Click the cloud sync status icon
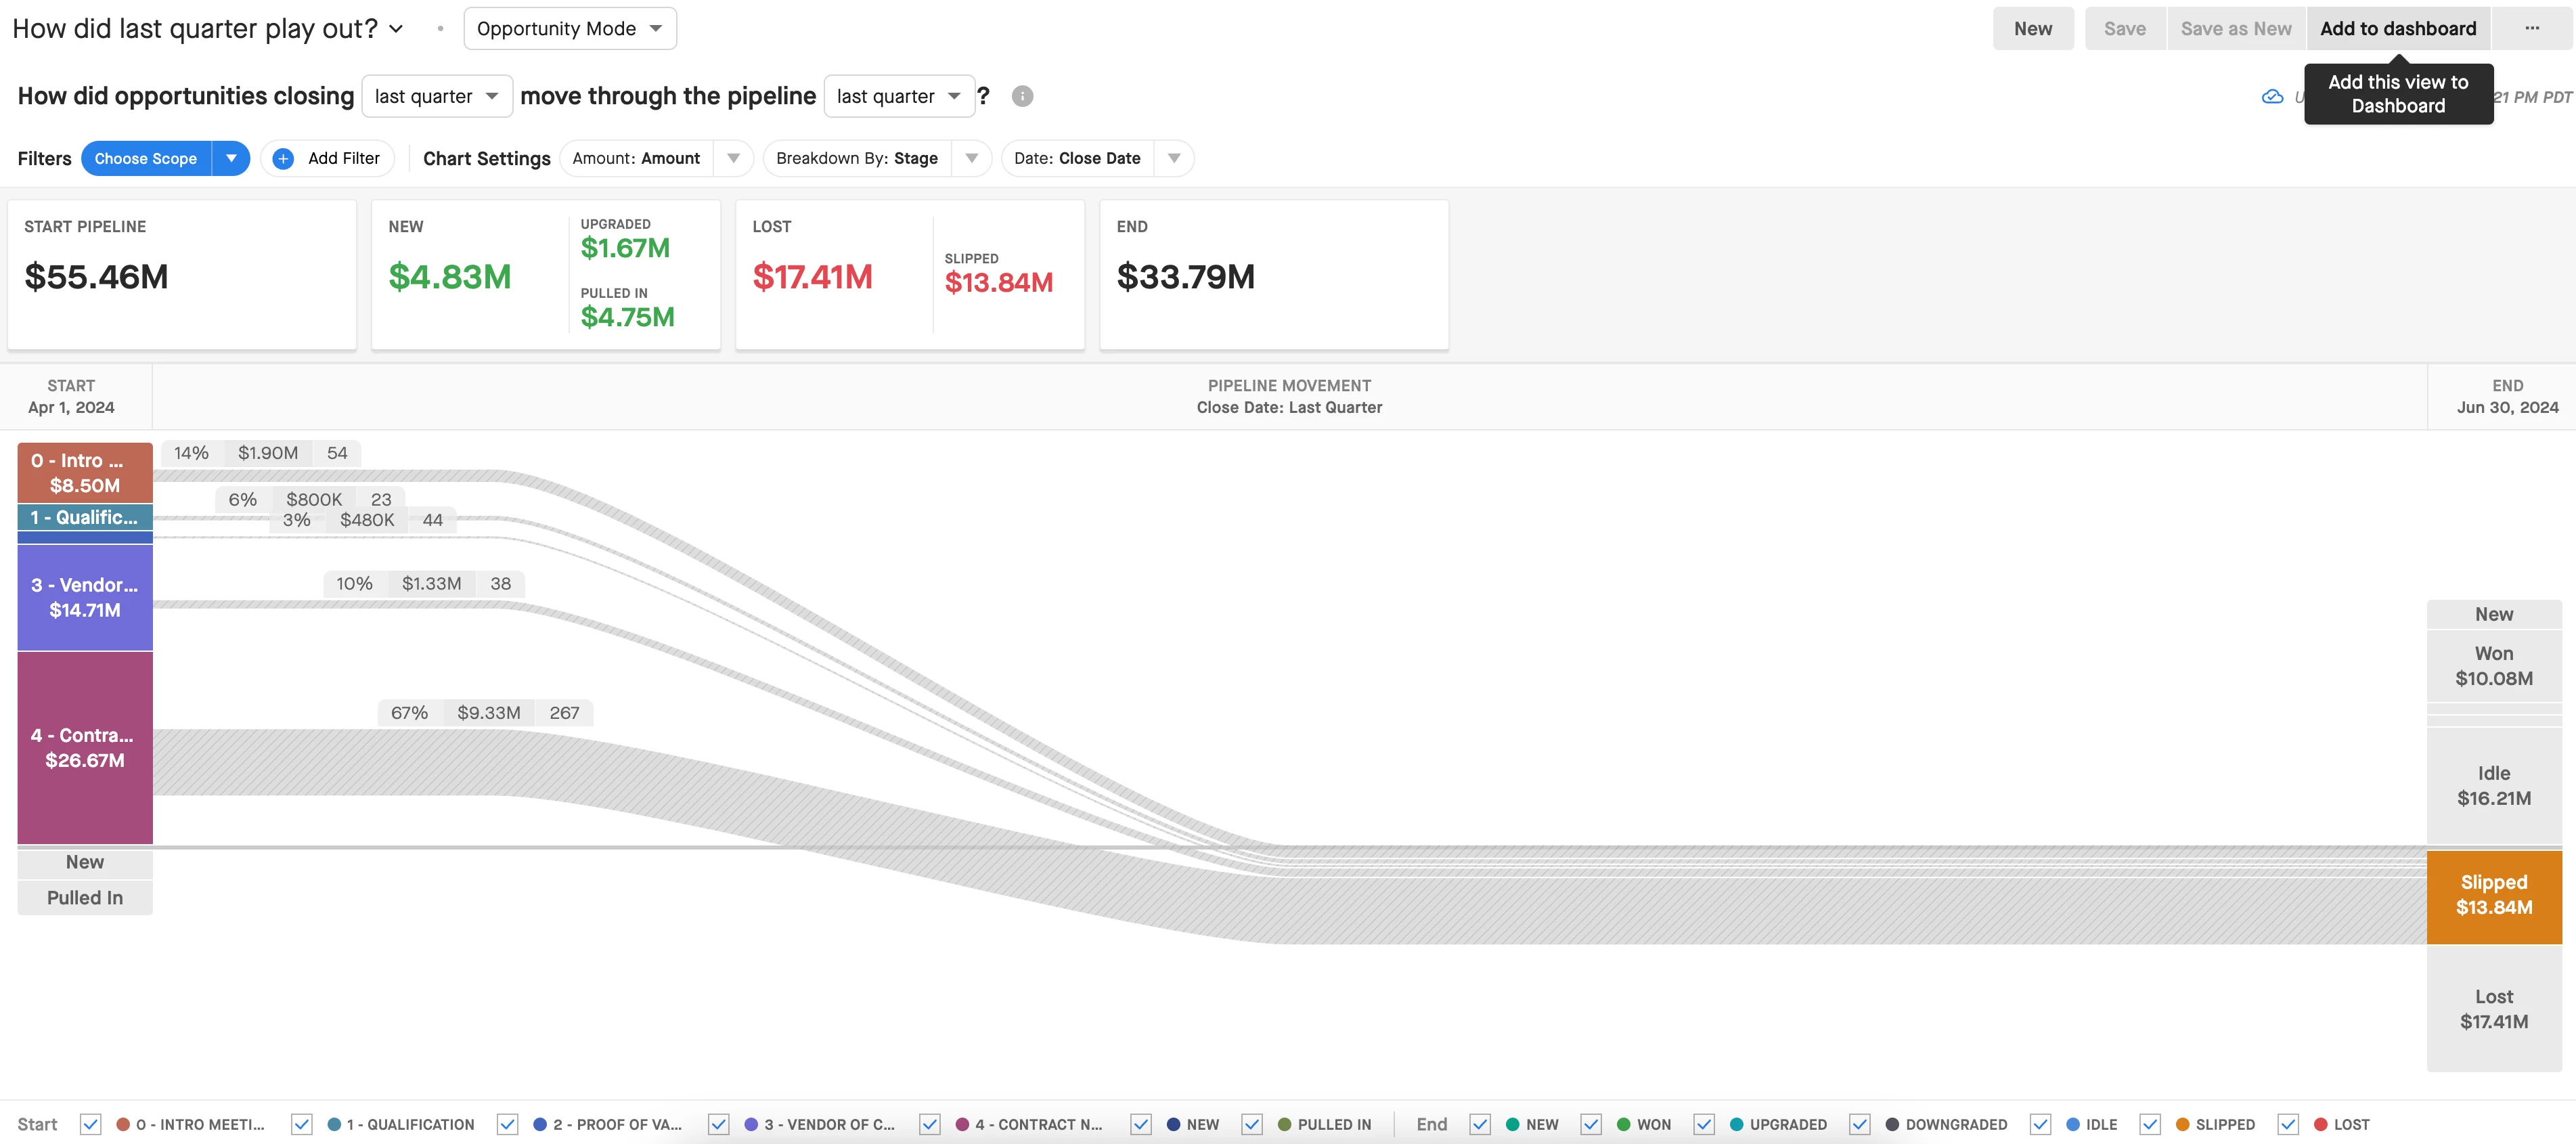2576x1144 pixels. (x=2272, y=97)
